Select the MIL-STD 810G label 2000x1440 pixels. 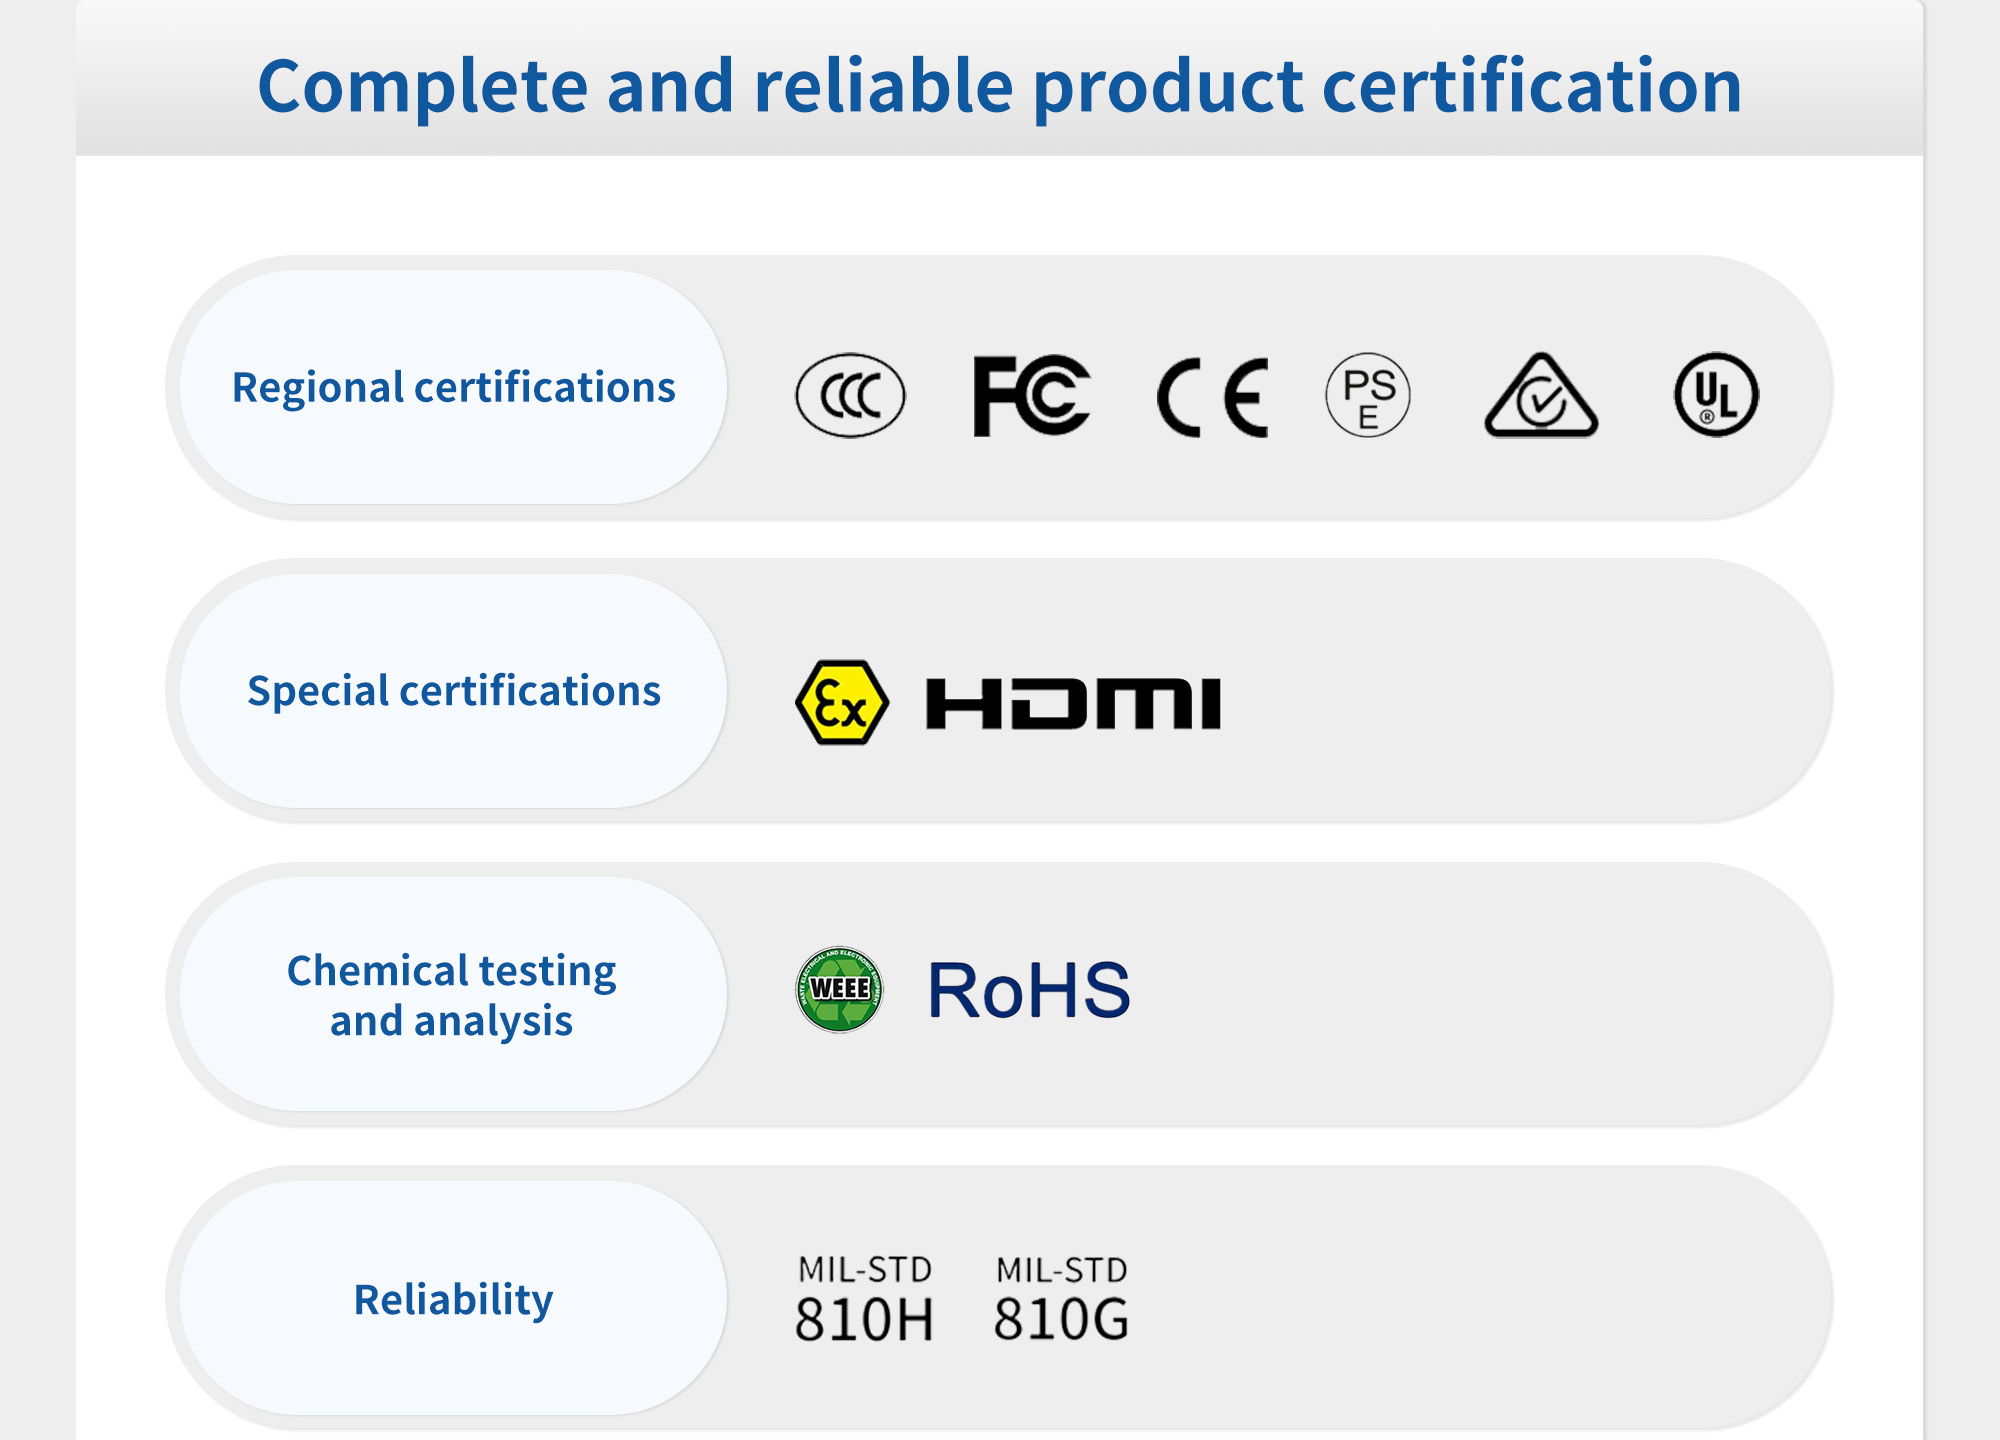tap(1061, 1298)
